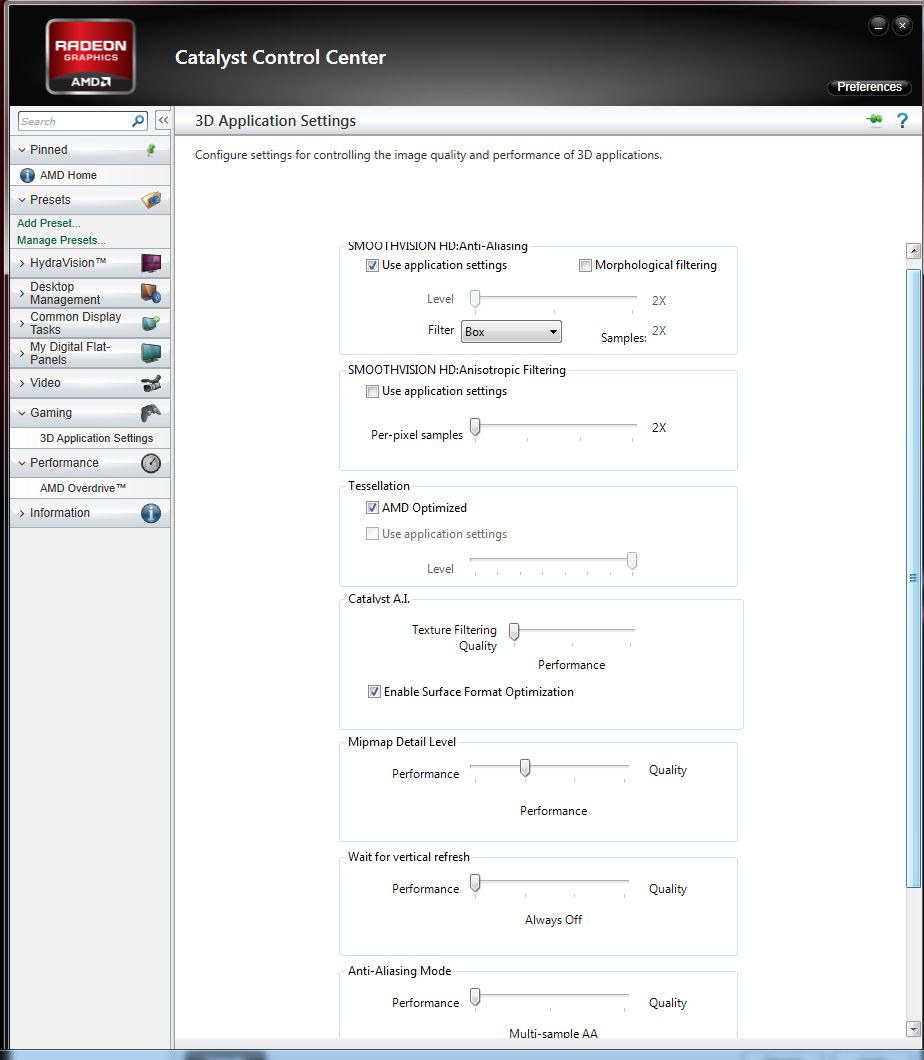924x1060 pixels.
Task: Open help with the question mark icon
Action: point(902,120)
